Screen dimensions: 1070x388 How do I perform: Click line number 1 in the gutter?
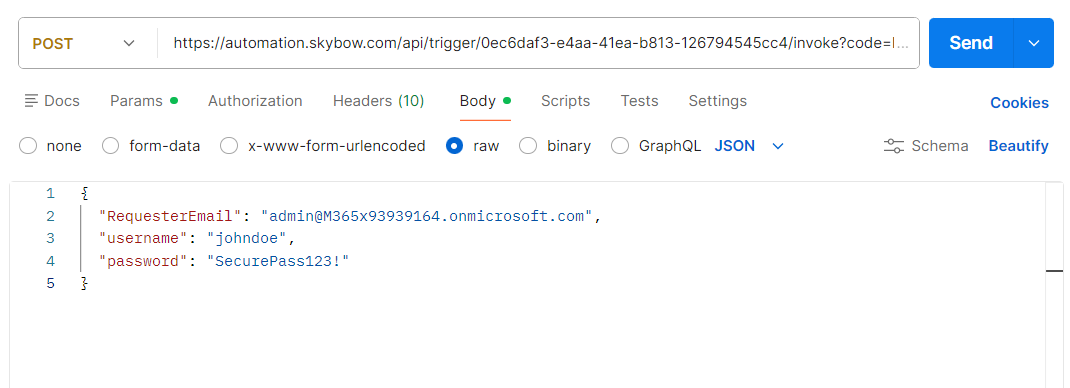coord(50,194)
